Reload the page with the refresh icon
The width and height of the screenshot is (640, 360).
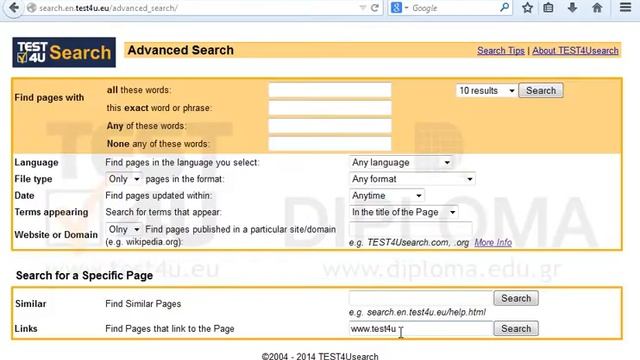pyautogui.click(x=374, y=8)
